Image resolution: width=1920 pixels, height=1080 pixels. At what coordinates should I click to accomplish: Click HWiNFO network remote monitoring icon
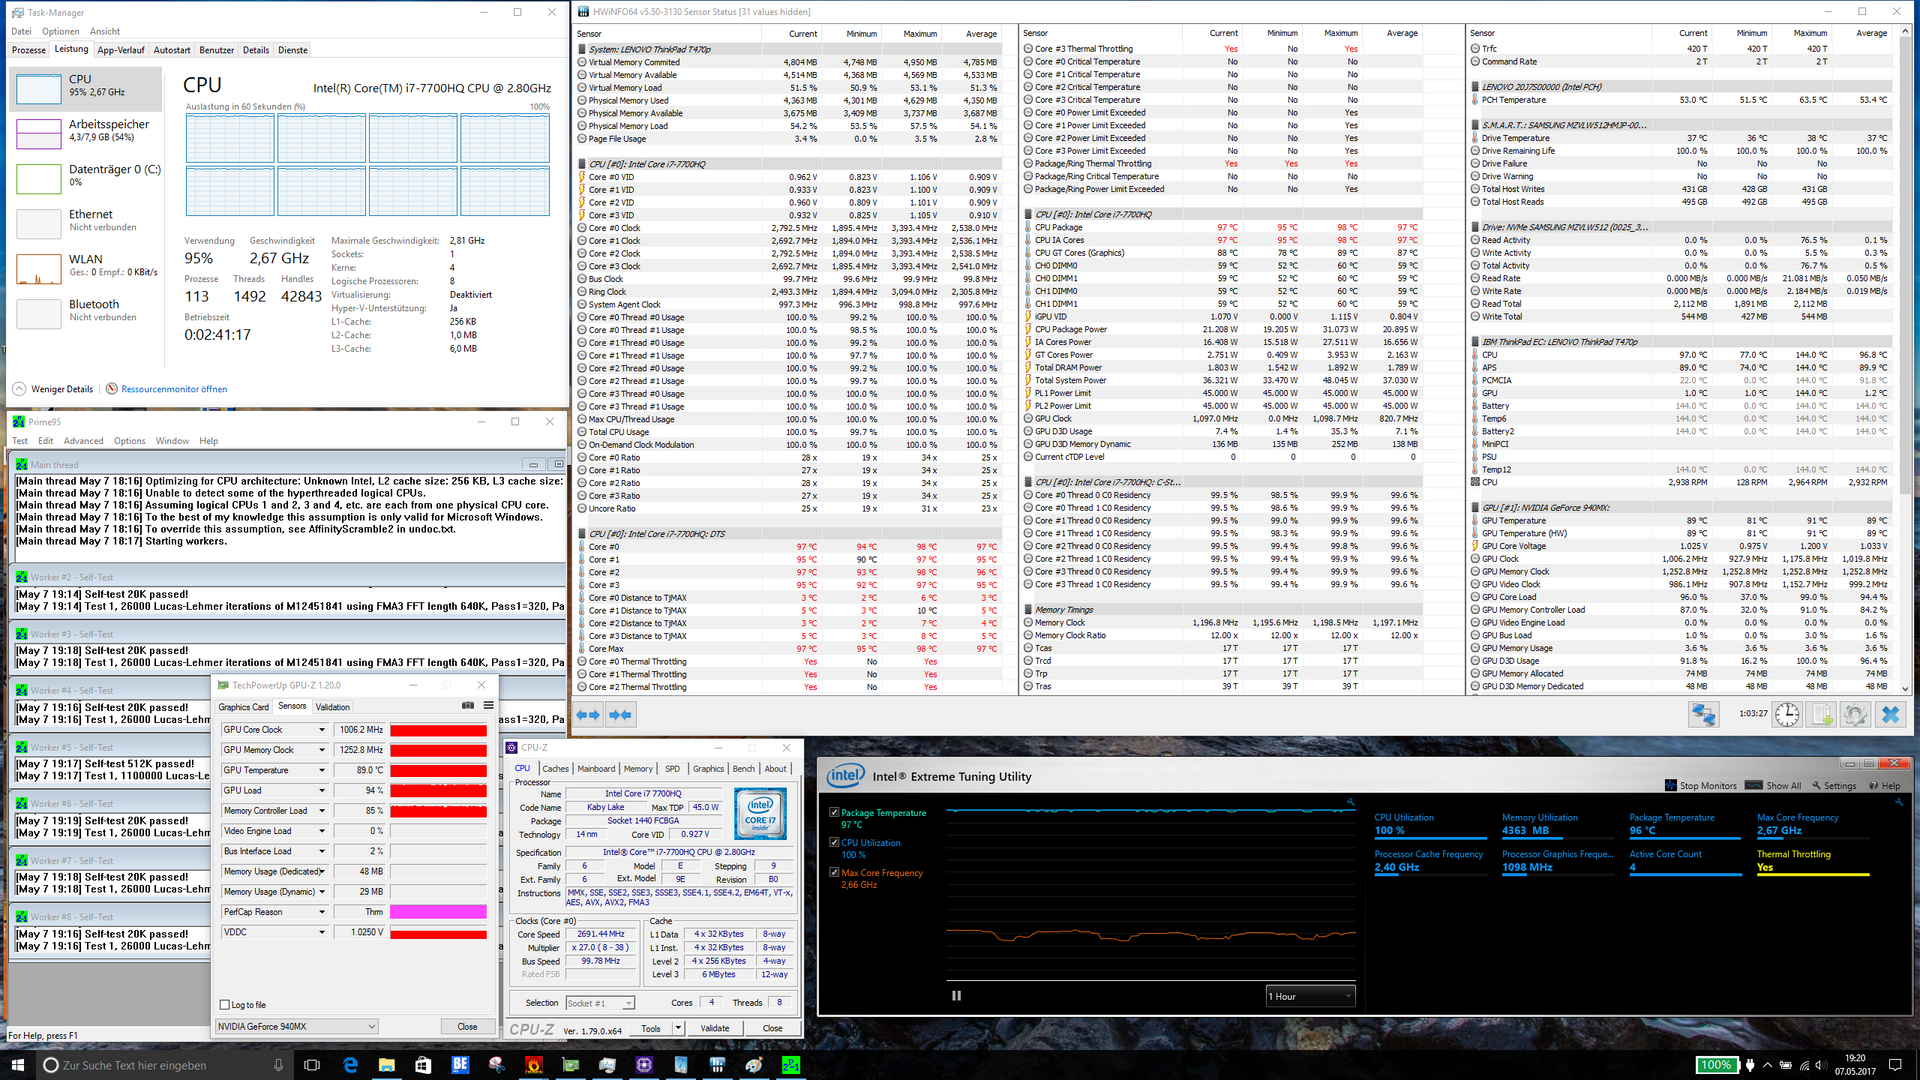click(1704, 715)
